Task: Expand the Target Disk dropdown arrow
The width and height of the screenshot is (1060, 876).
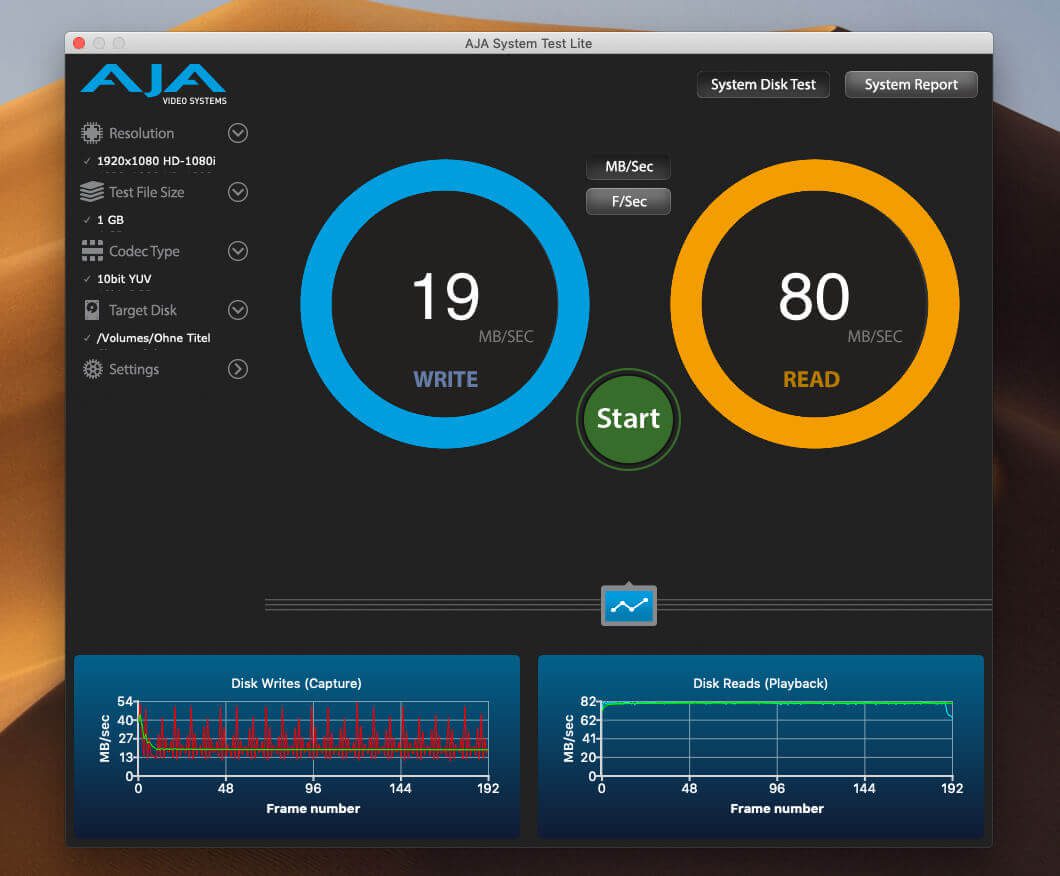Action: 238,310
